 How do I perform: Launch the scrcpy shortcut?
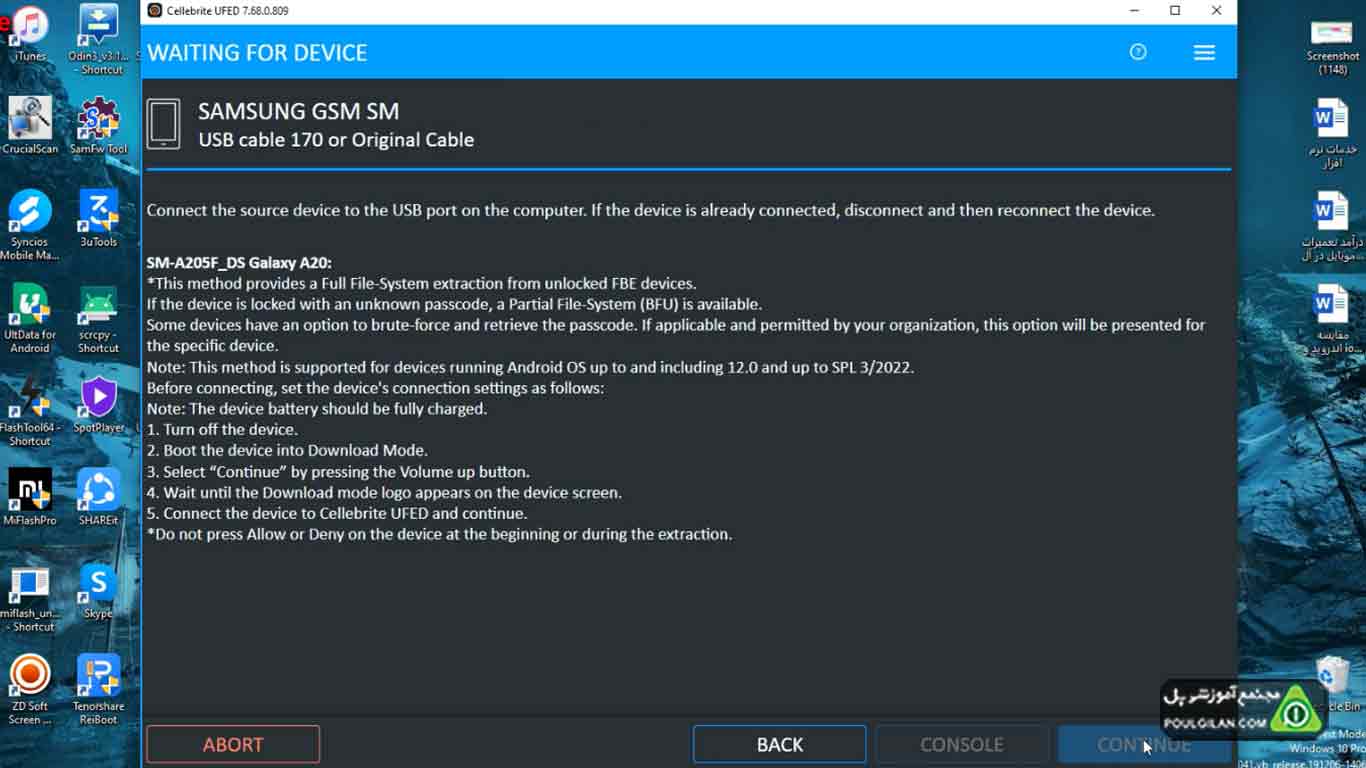coord(99,318)
